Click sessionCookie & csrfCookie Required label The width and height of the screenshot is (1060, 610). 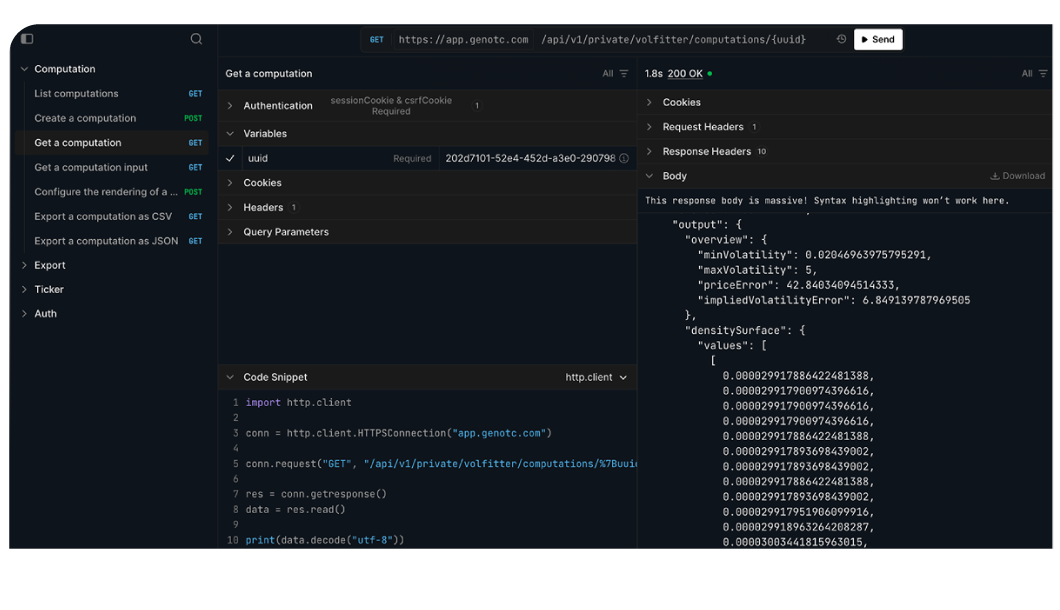point(391,105)
